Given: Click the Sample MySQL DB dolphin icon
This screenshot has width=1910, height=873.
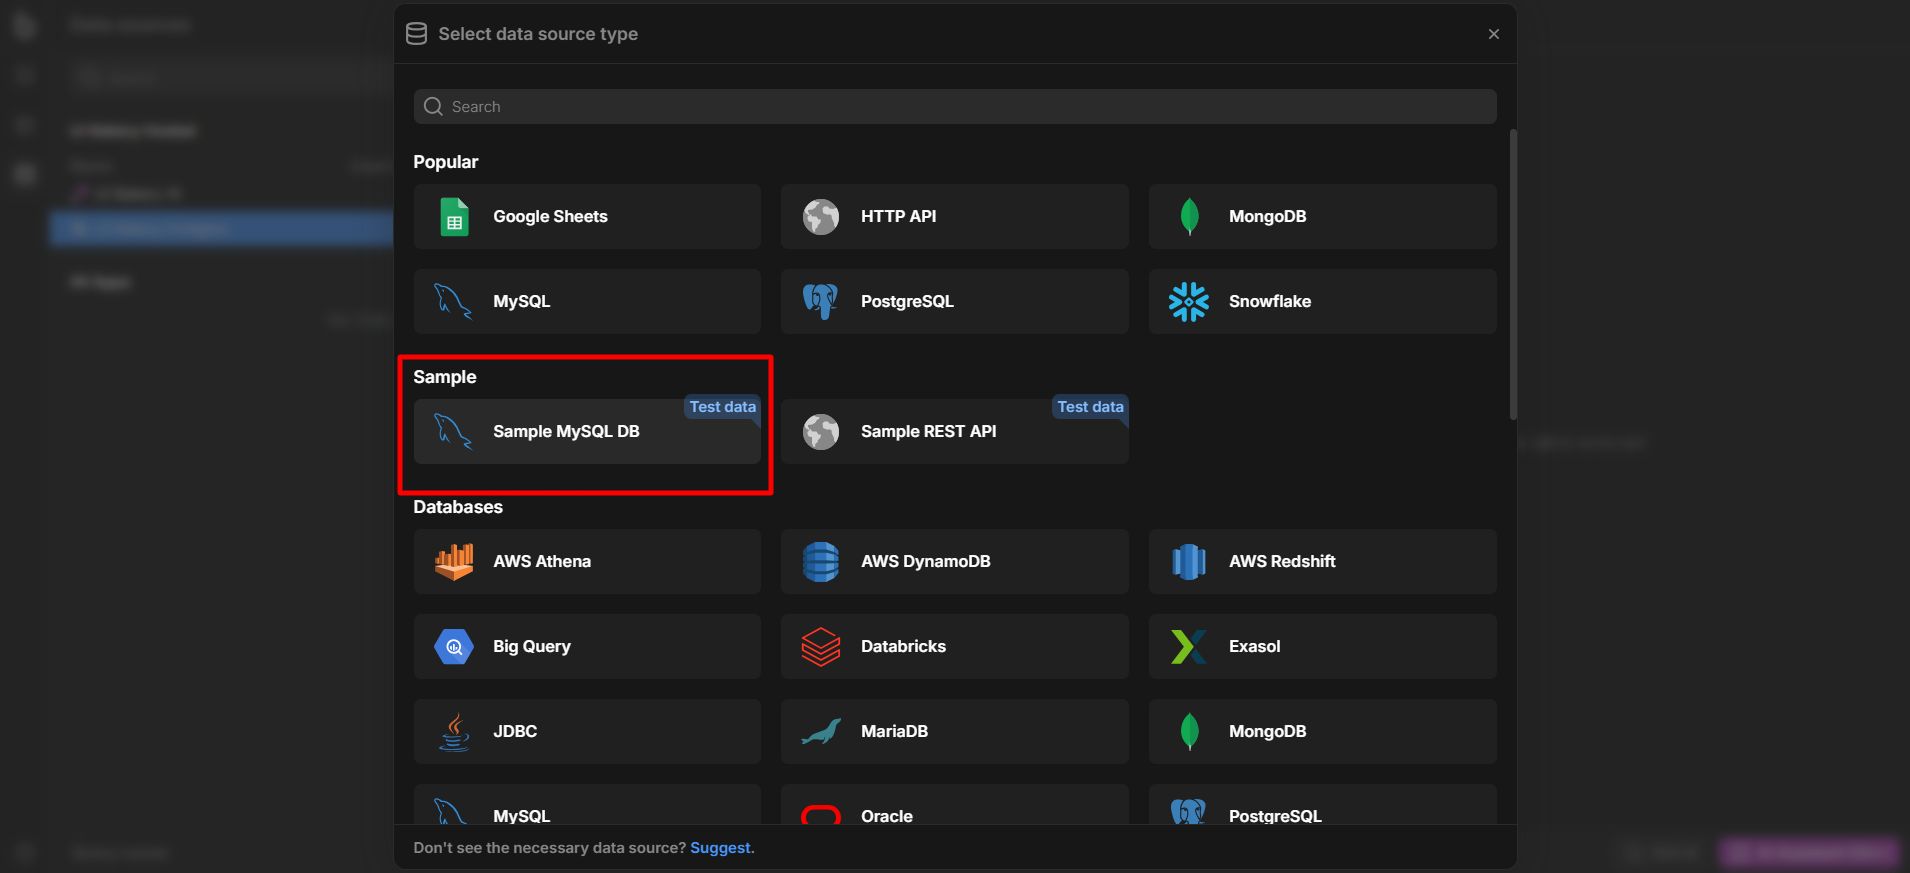Looking at the screenshot, I should click(x=453, y=432).
